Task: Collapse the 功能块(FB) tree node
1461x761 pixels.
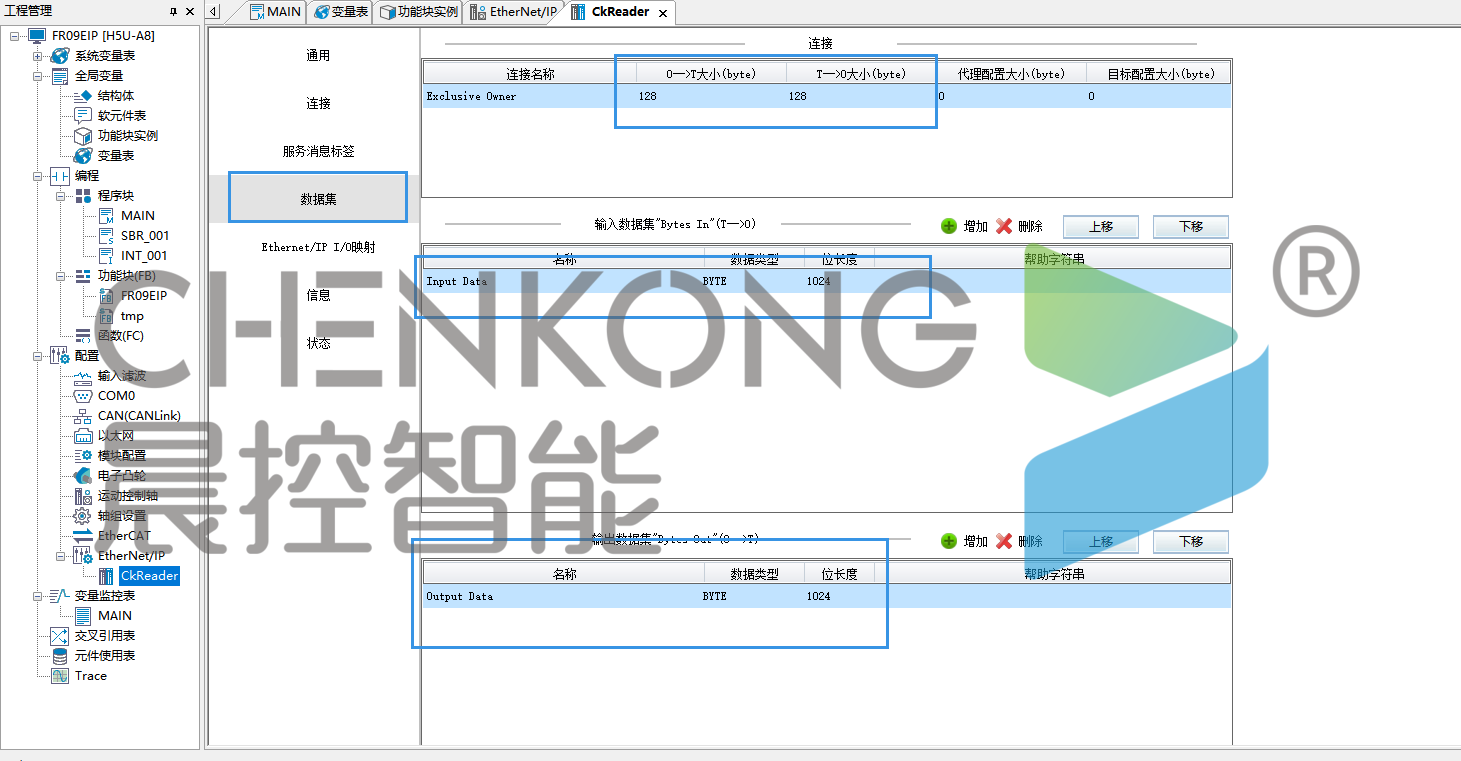Action: (x=61, y=276)
